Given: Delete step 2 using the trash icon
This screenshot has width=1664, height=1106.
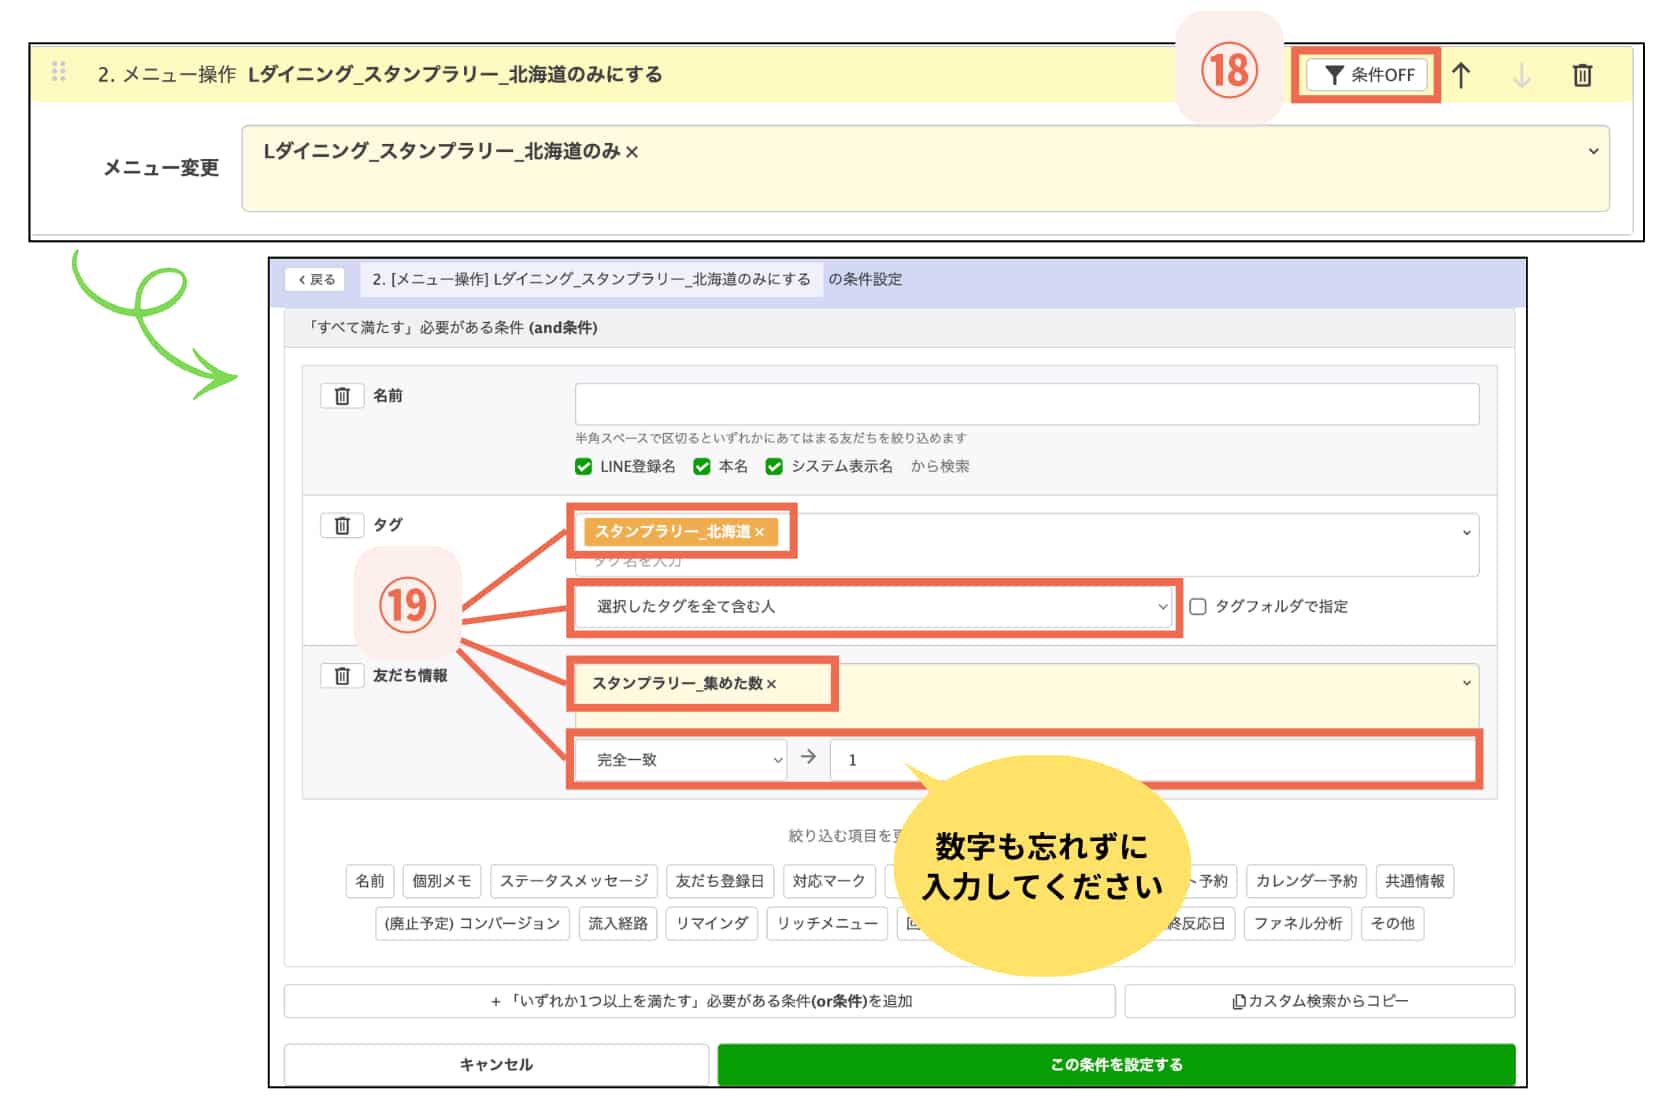Looking at the screenshot, I should point(1583,74).
